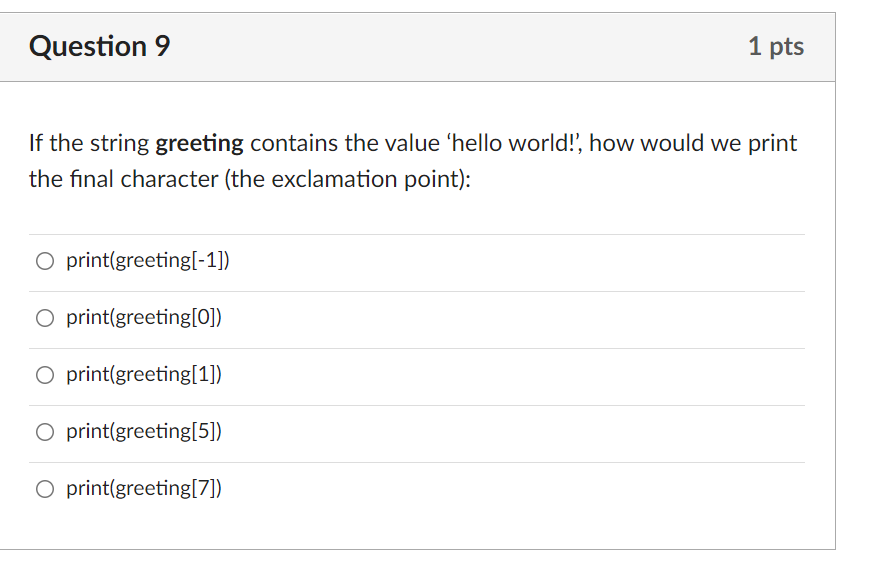Click the print(greeting[0]) answer label text
This screenshot has height=570, width=884.
[144, 319]
